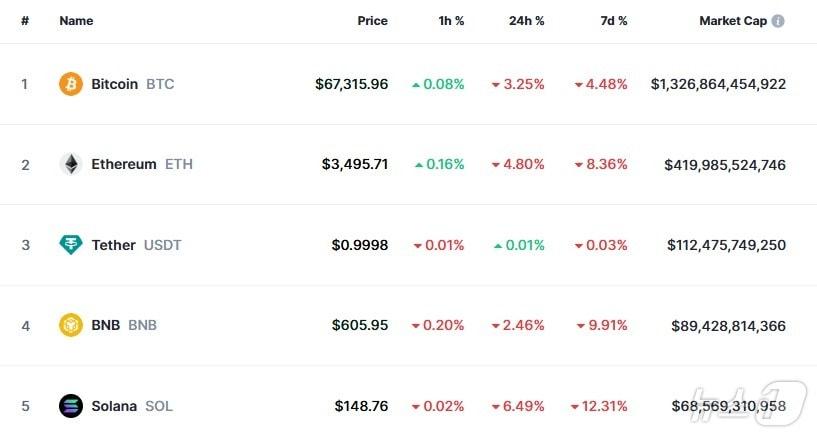Sort by 24h % column header

click(x=526, y=21)
